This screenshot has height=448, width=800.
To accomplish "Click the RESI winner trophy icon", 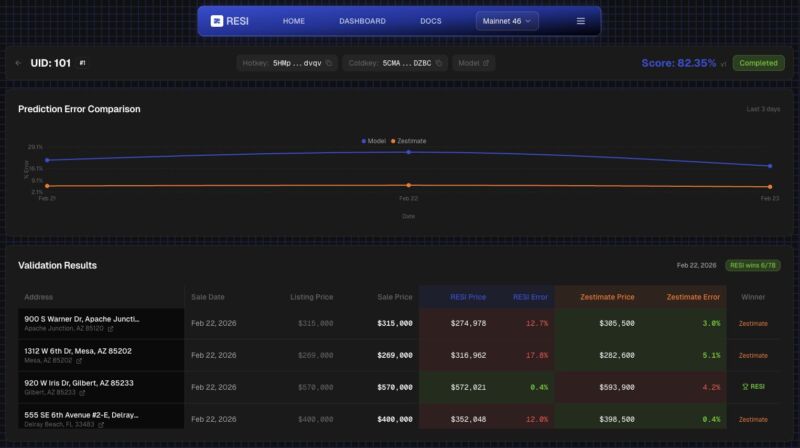I will click(x=743, y=387).
